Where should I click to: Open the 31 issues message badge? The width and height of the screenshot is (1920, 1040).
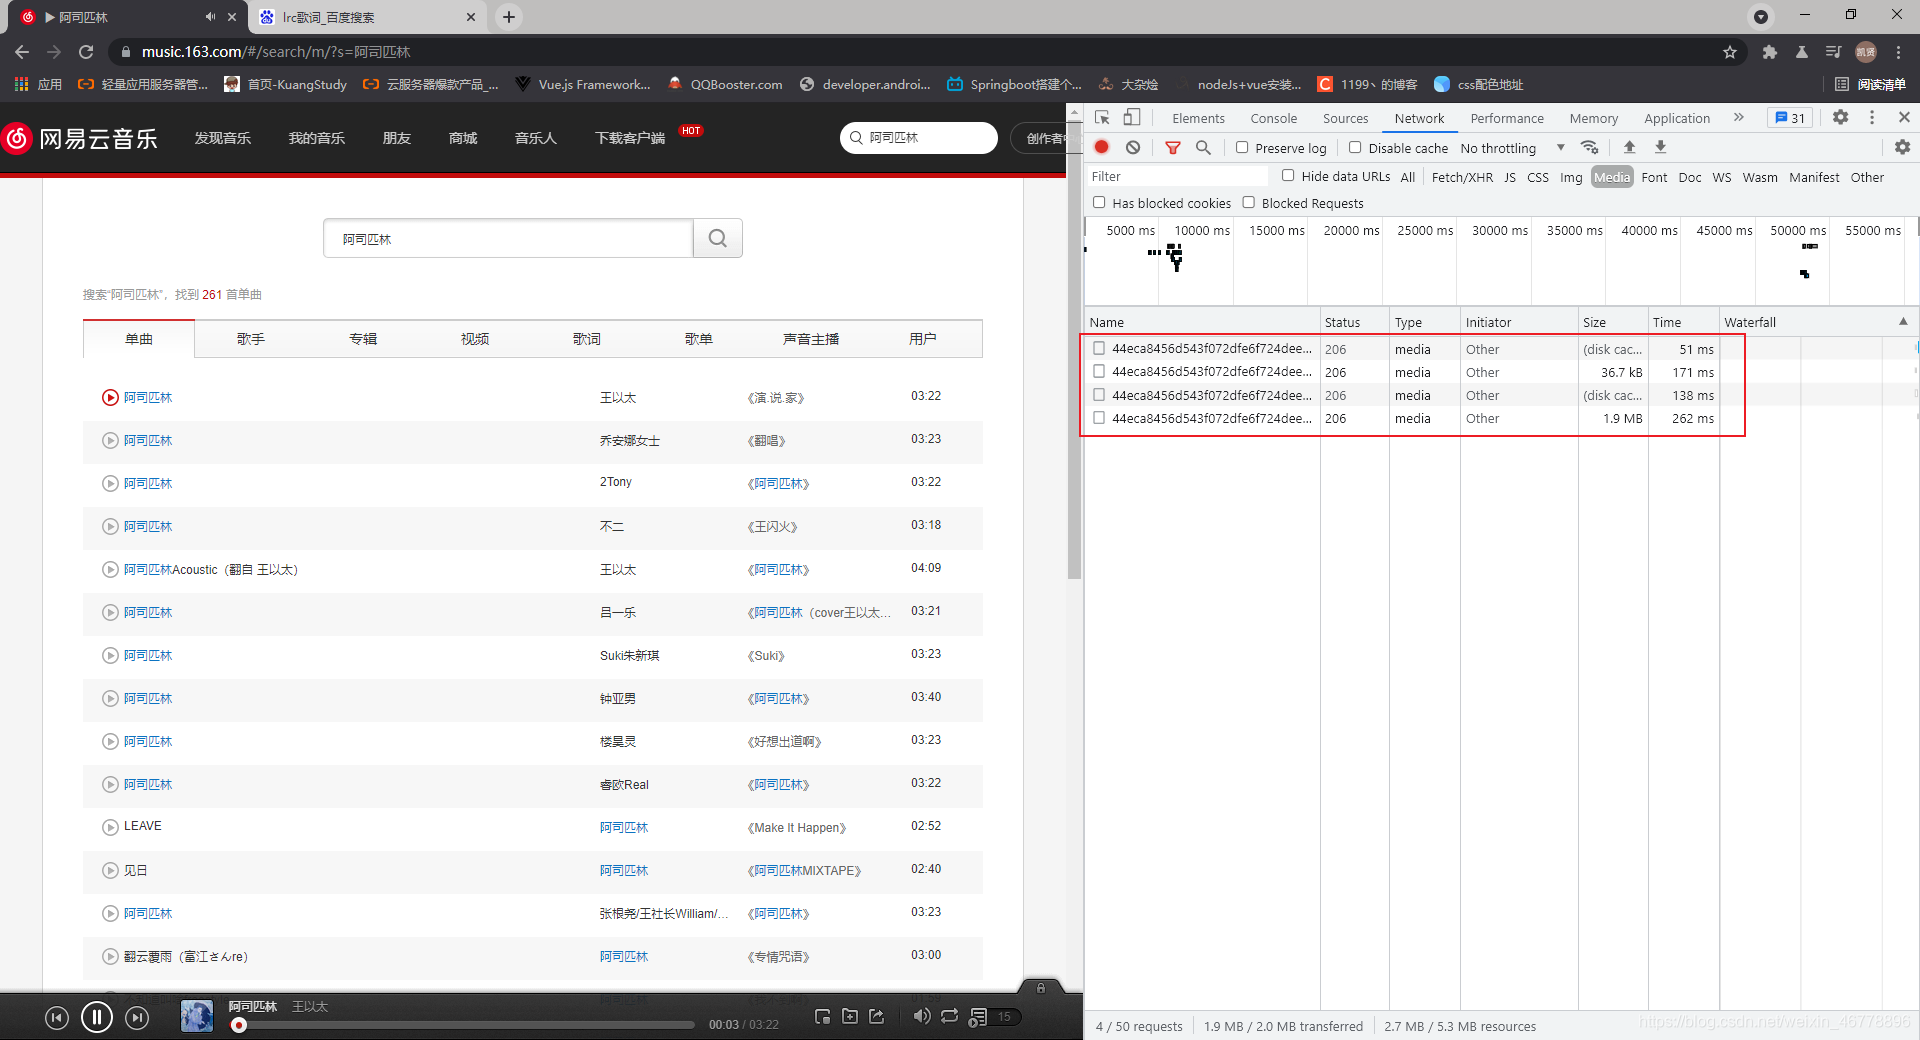coord(1790,118)
